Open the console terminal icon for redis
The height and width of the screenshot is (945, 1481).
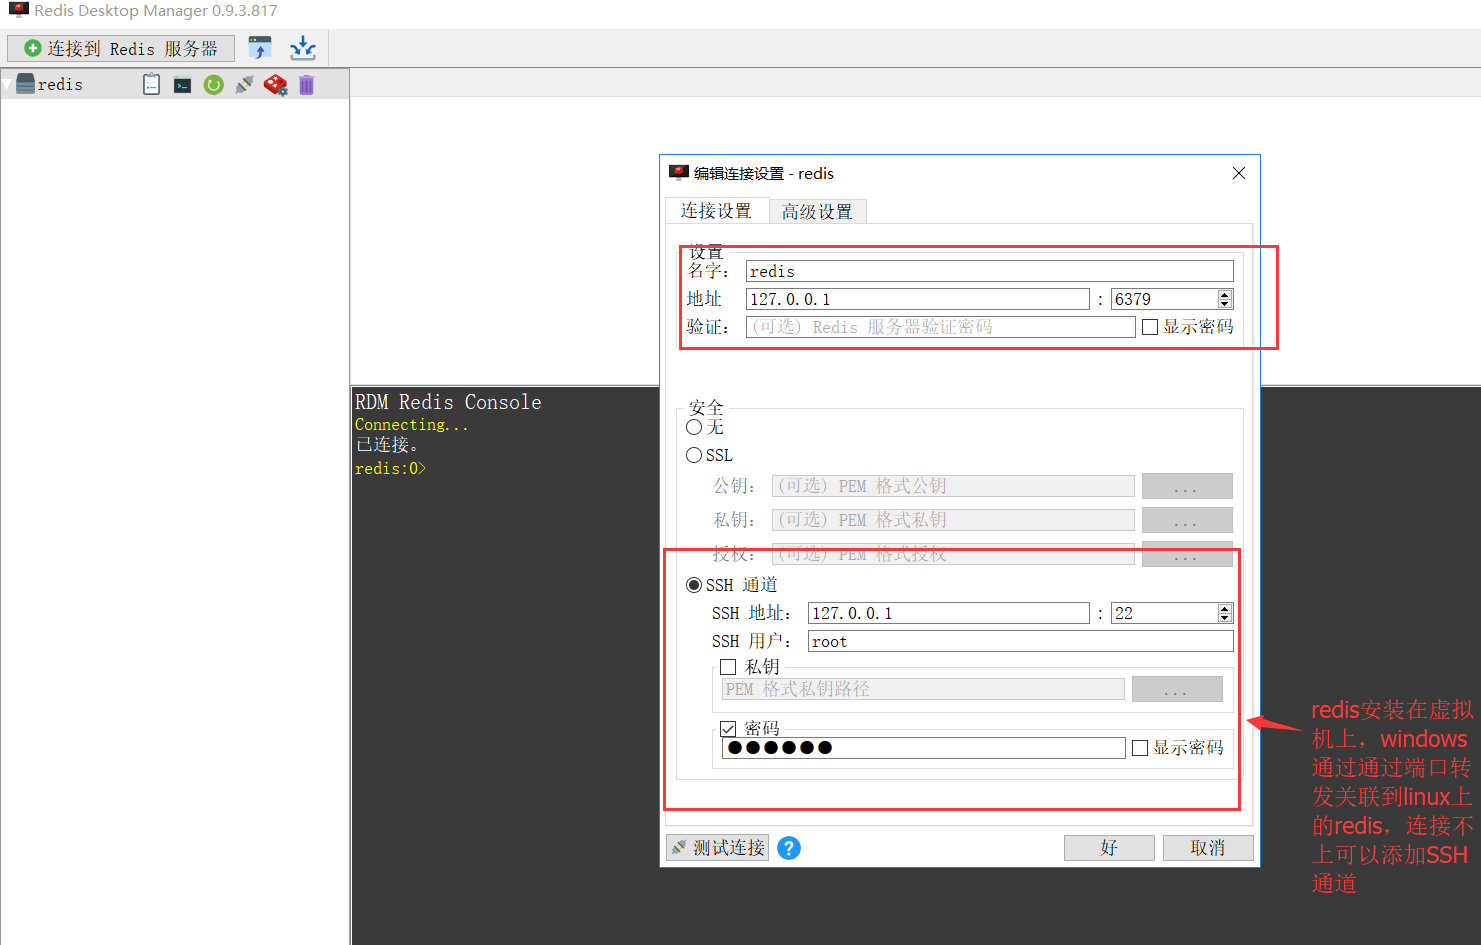pos(182,86)
